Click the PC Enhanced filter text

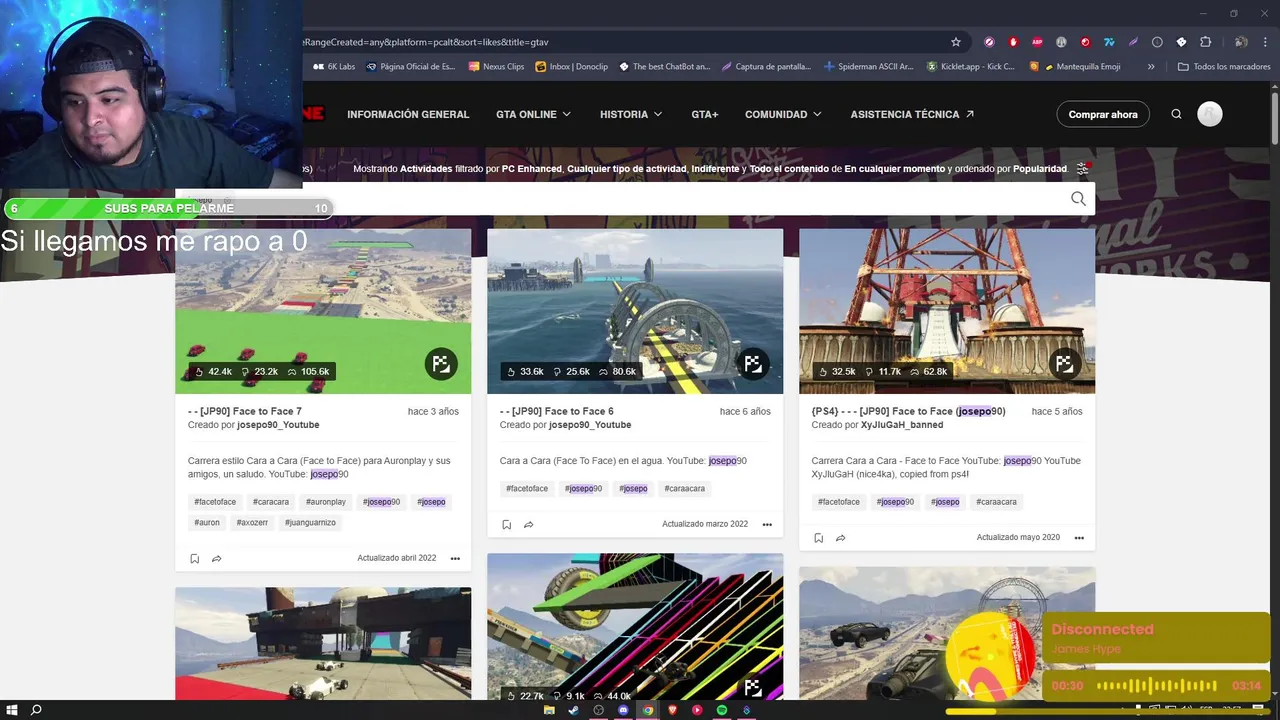[532, 169]
